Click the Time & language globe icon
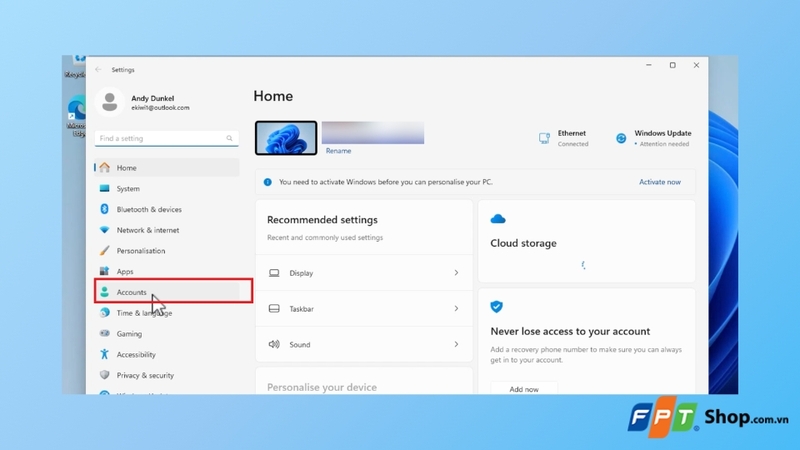The height and width of the screenshot is (450, 800). click(105, 313)
